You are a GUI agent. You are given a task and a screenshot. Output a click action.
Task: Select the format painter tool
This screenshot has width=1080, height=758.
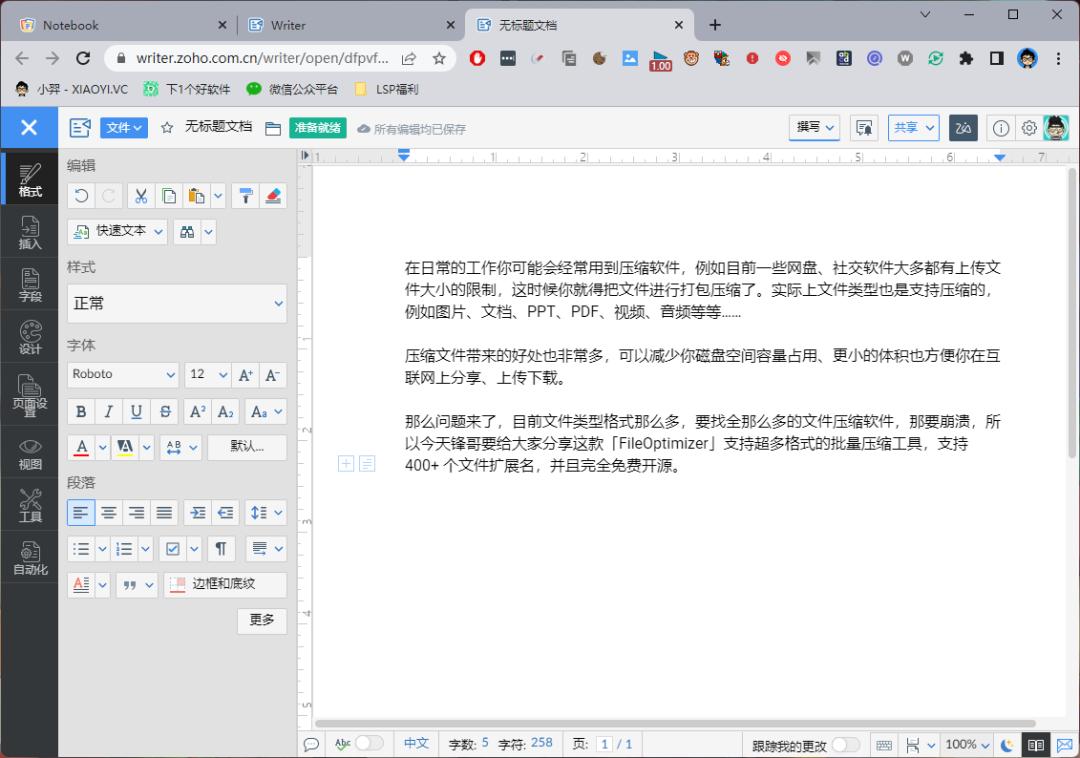tap(246, 195)
